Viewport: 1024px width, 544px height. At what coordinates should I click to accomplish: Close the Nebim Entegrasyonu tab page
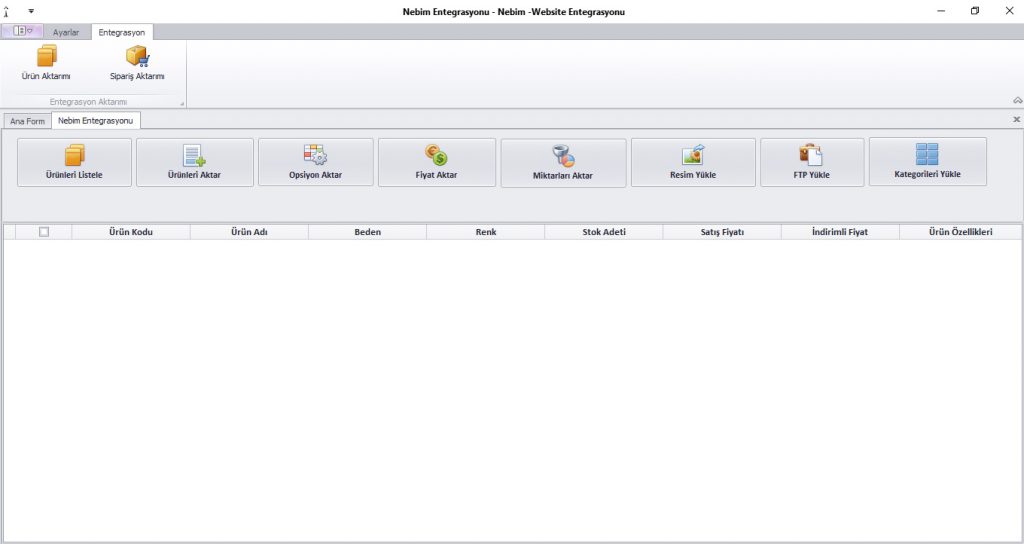[x=1016, y=120]
